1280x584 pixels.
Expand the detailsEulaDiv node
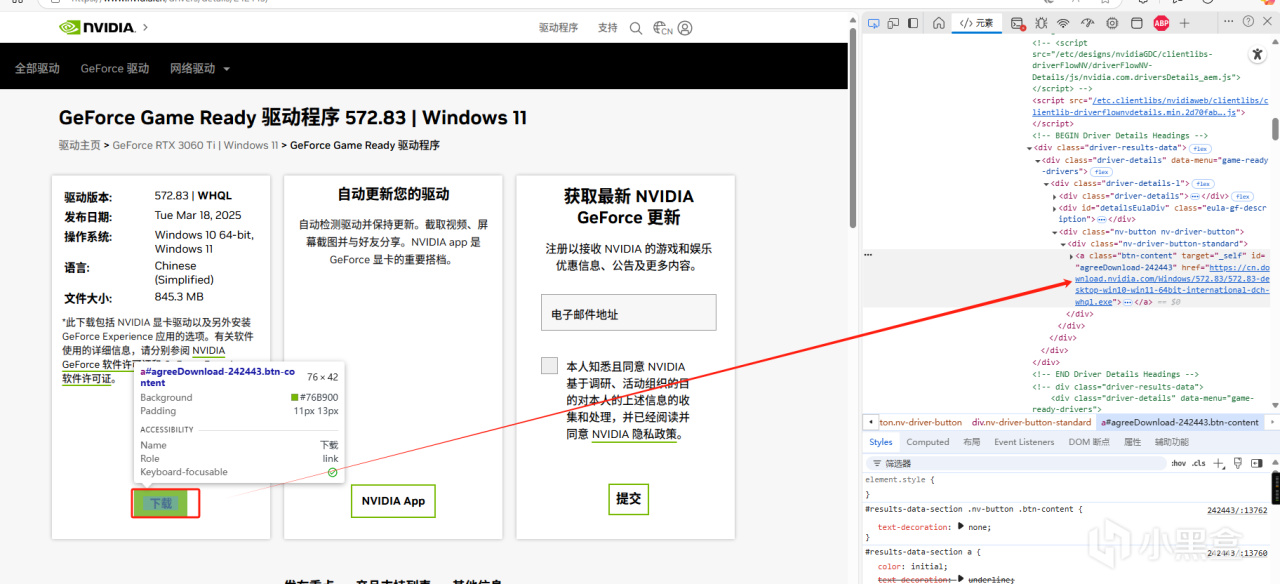[x=1054, y=208]
